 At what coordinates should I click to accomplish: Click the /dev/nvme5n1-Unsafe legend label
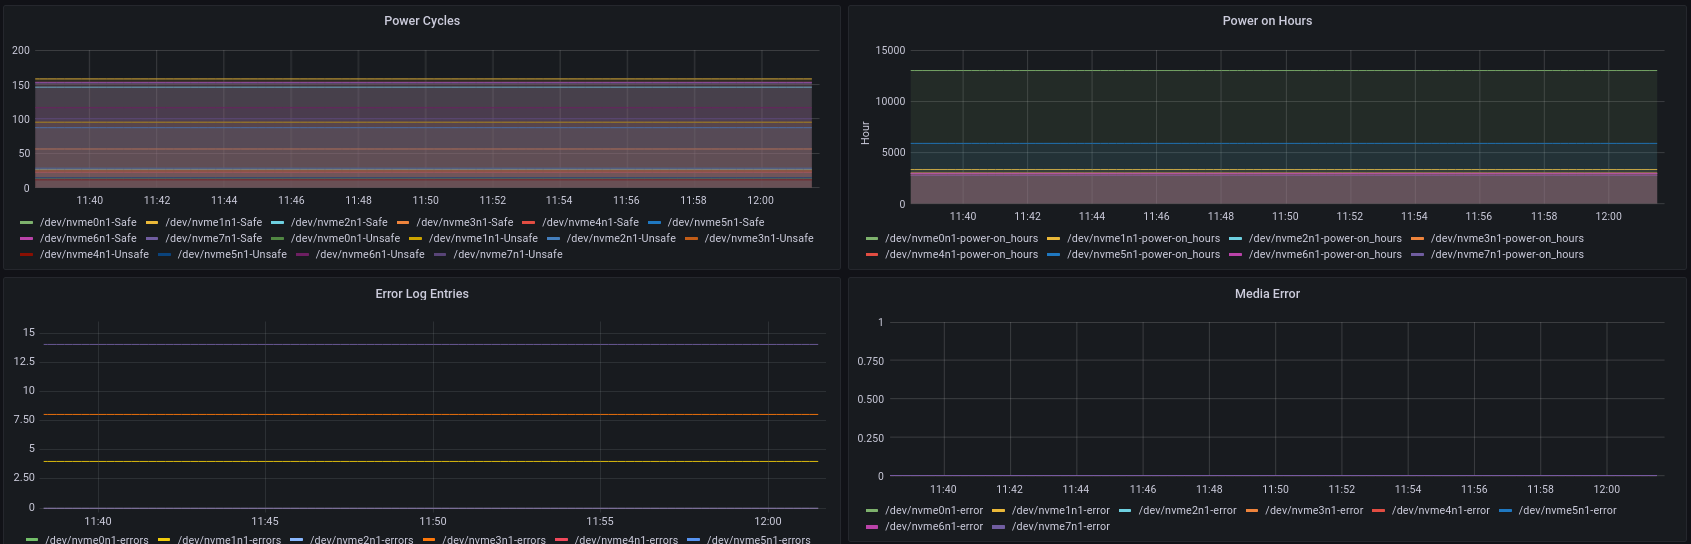pos(232,254)
